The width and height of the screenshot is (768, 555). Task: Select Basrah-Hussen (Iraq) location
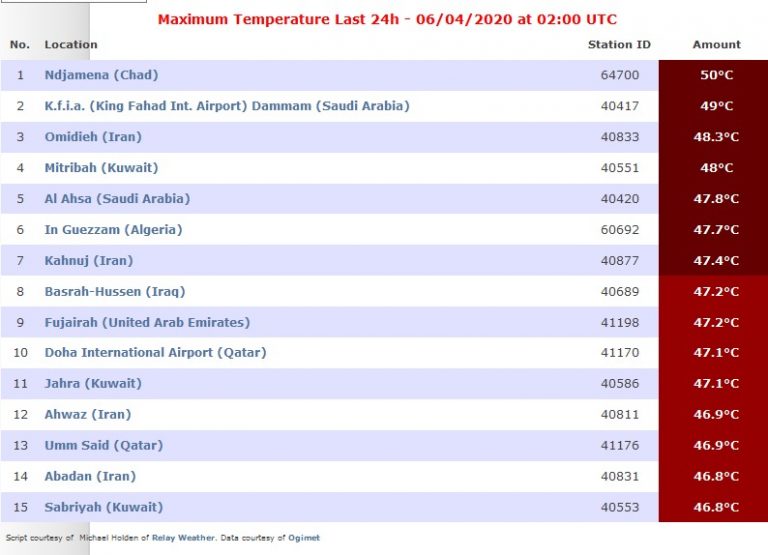pyautogui.click(x=114, y=292)
